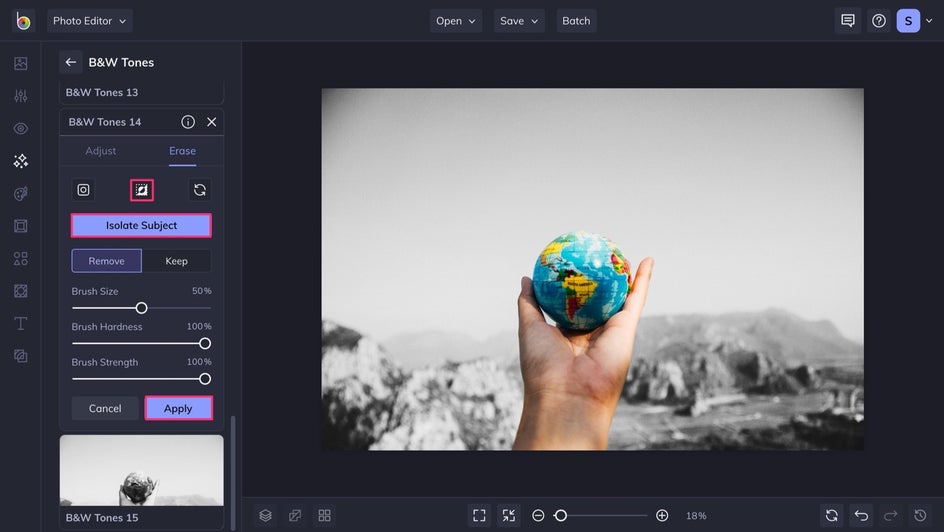Click the Brush Size slider handle

141,308
